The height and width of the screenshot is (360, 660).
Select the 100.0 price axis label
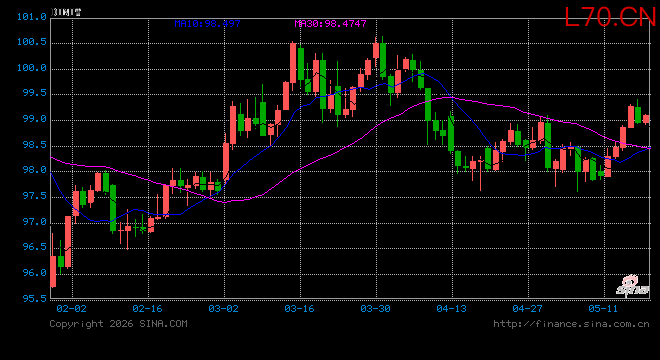[32, 68]
